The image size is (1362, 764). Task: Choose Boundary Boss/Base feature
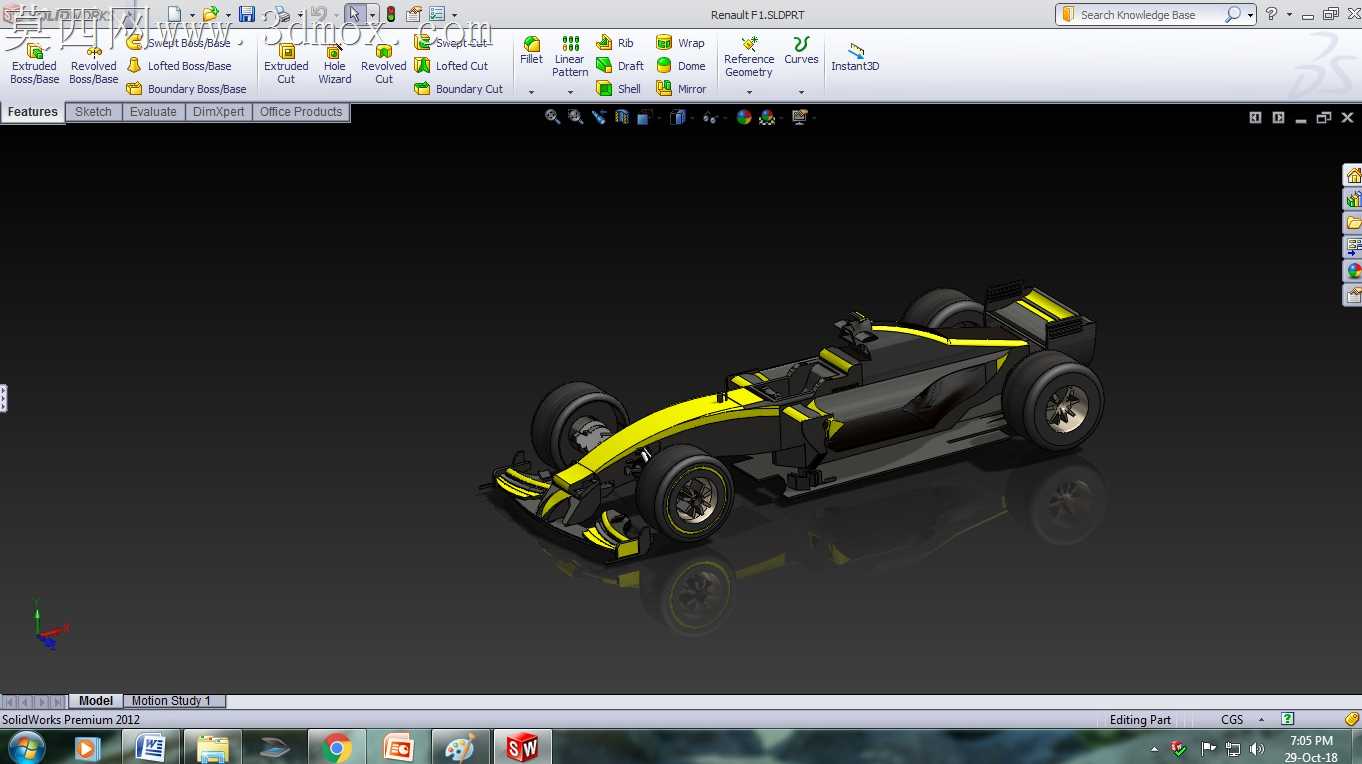click(x=186, y=89)
